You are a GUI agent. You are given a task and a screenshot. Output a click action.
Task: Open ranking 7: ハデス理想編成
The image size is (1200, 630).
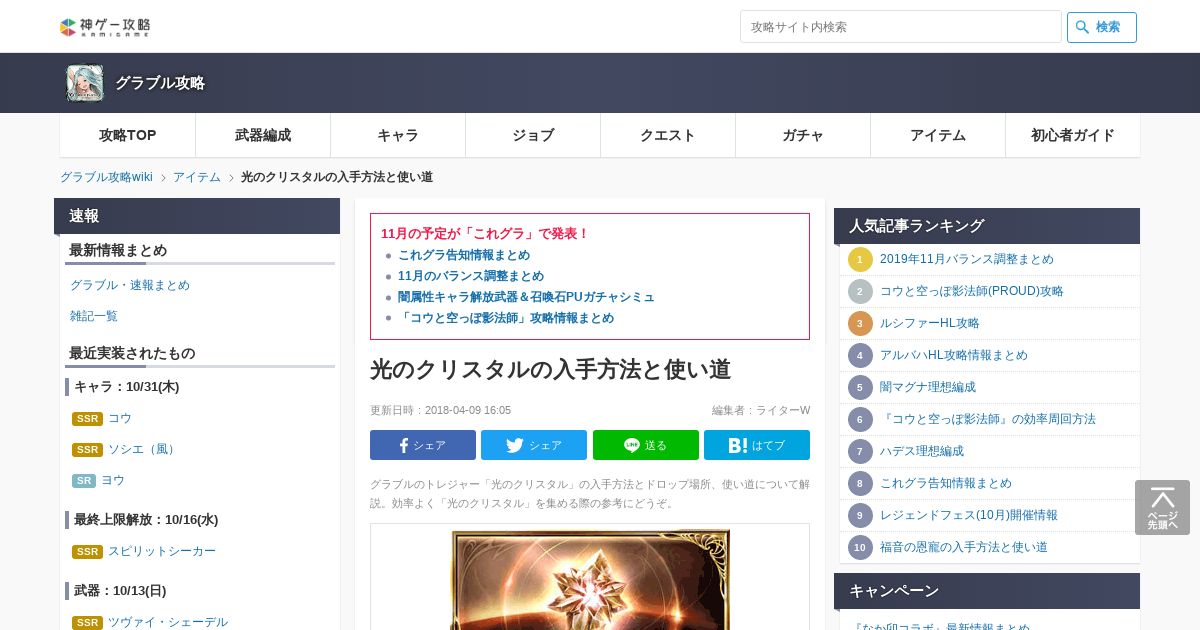[922, 451]
